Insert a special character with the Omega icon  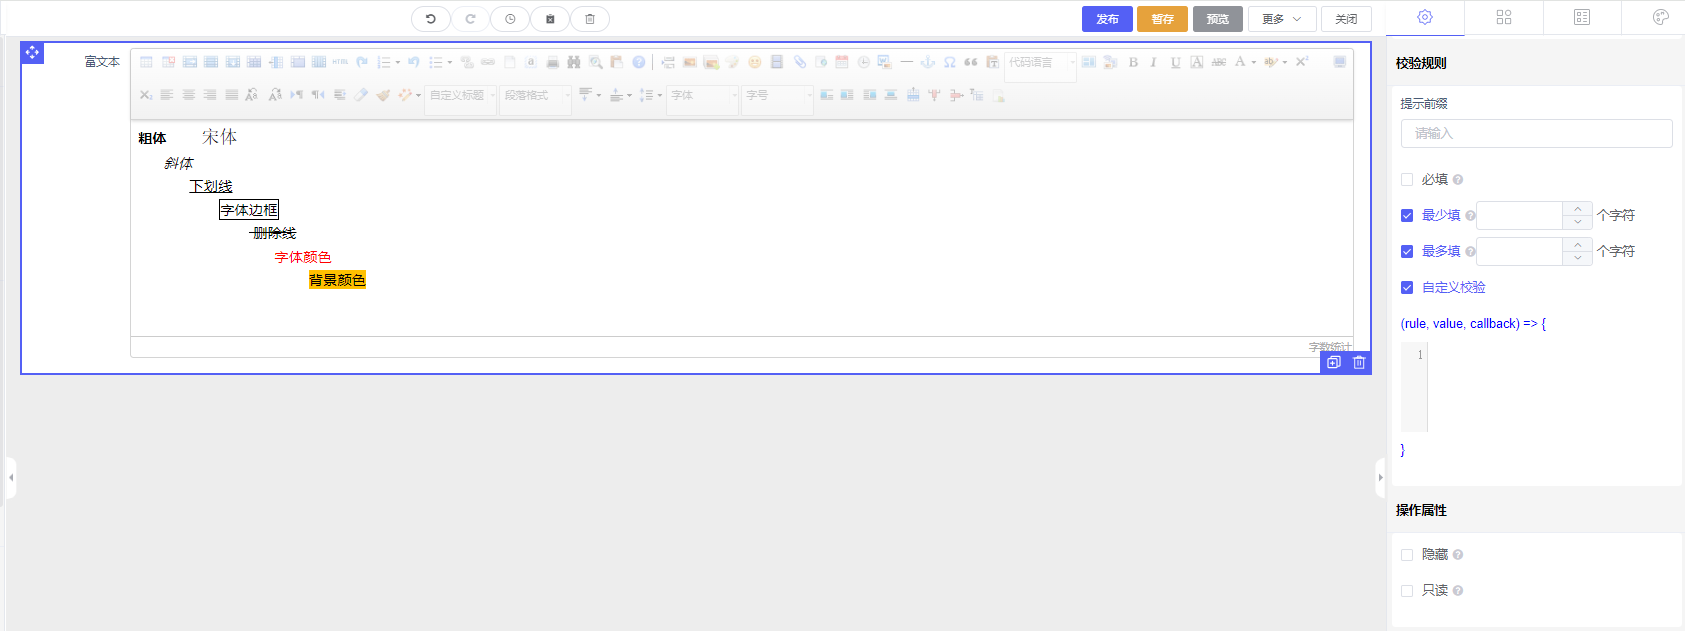949,62
